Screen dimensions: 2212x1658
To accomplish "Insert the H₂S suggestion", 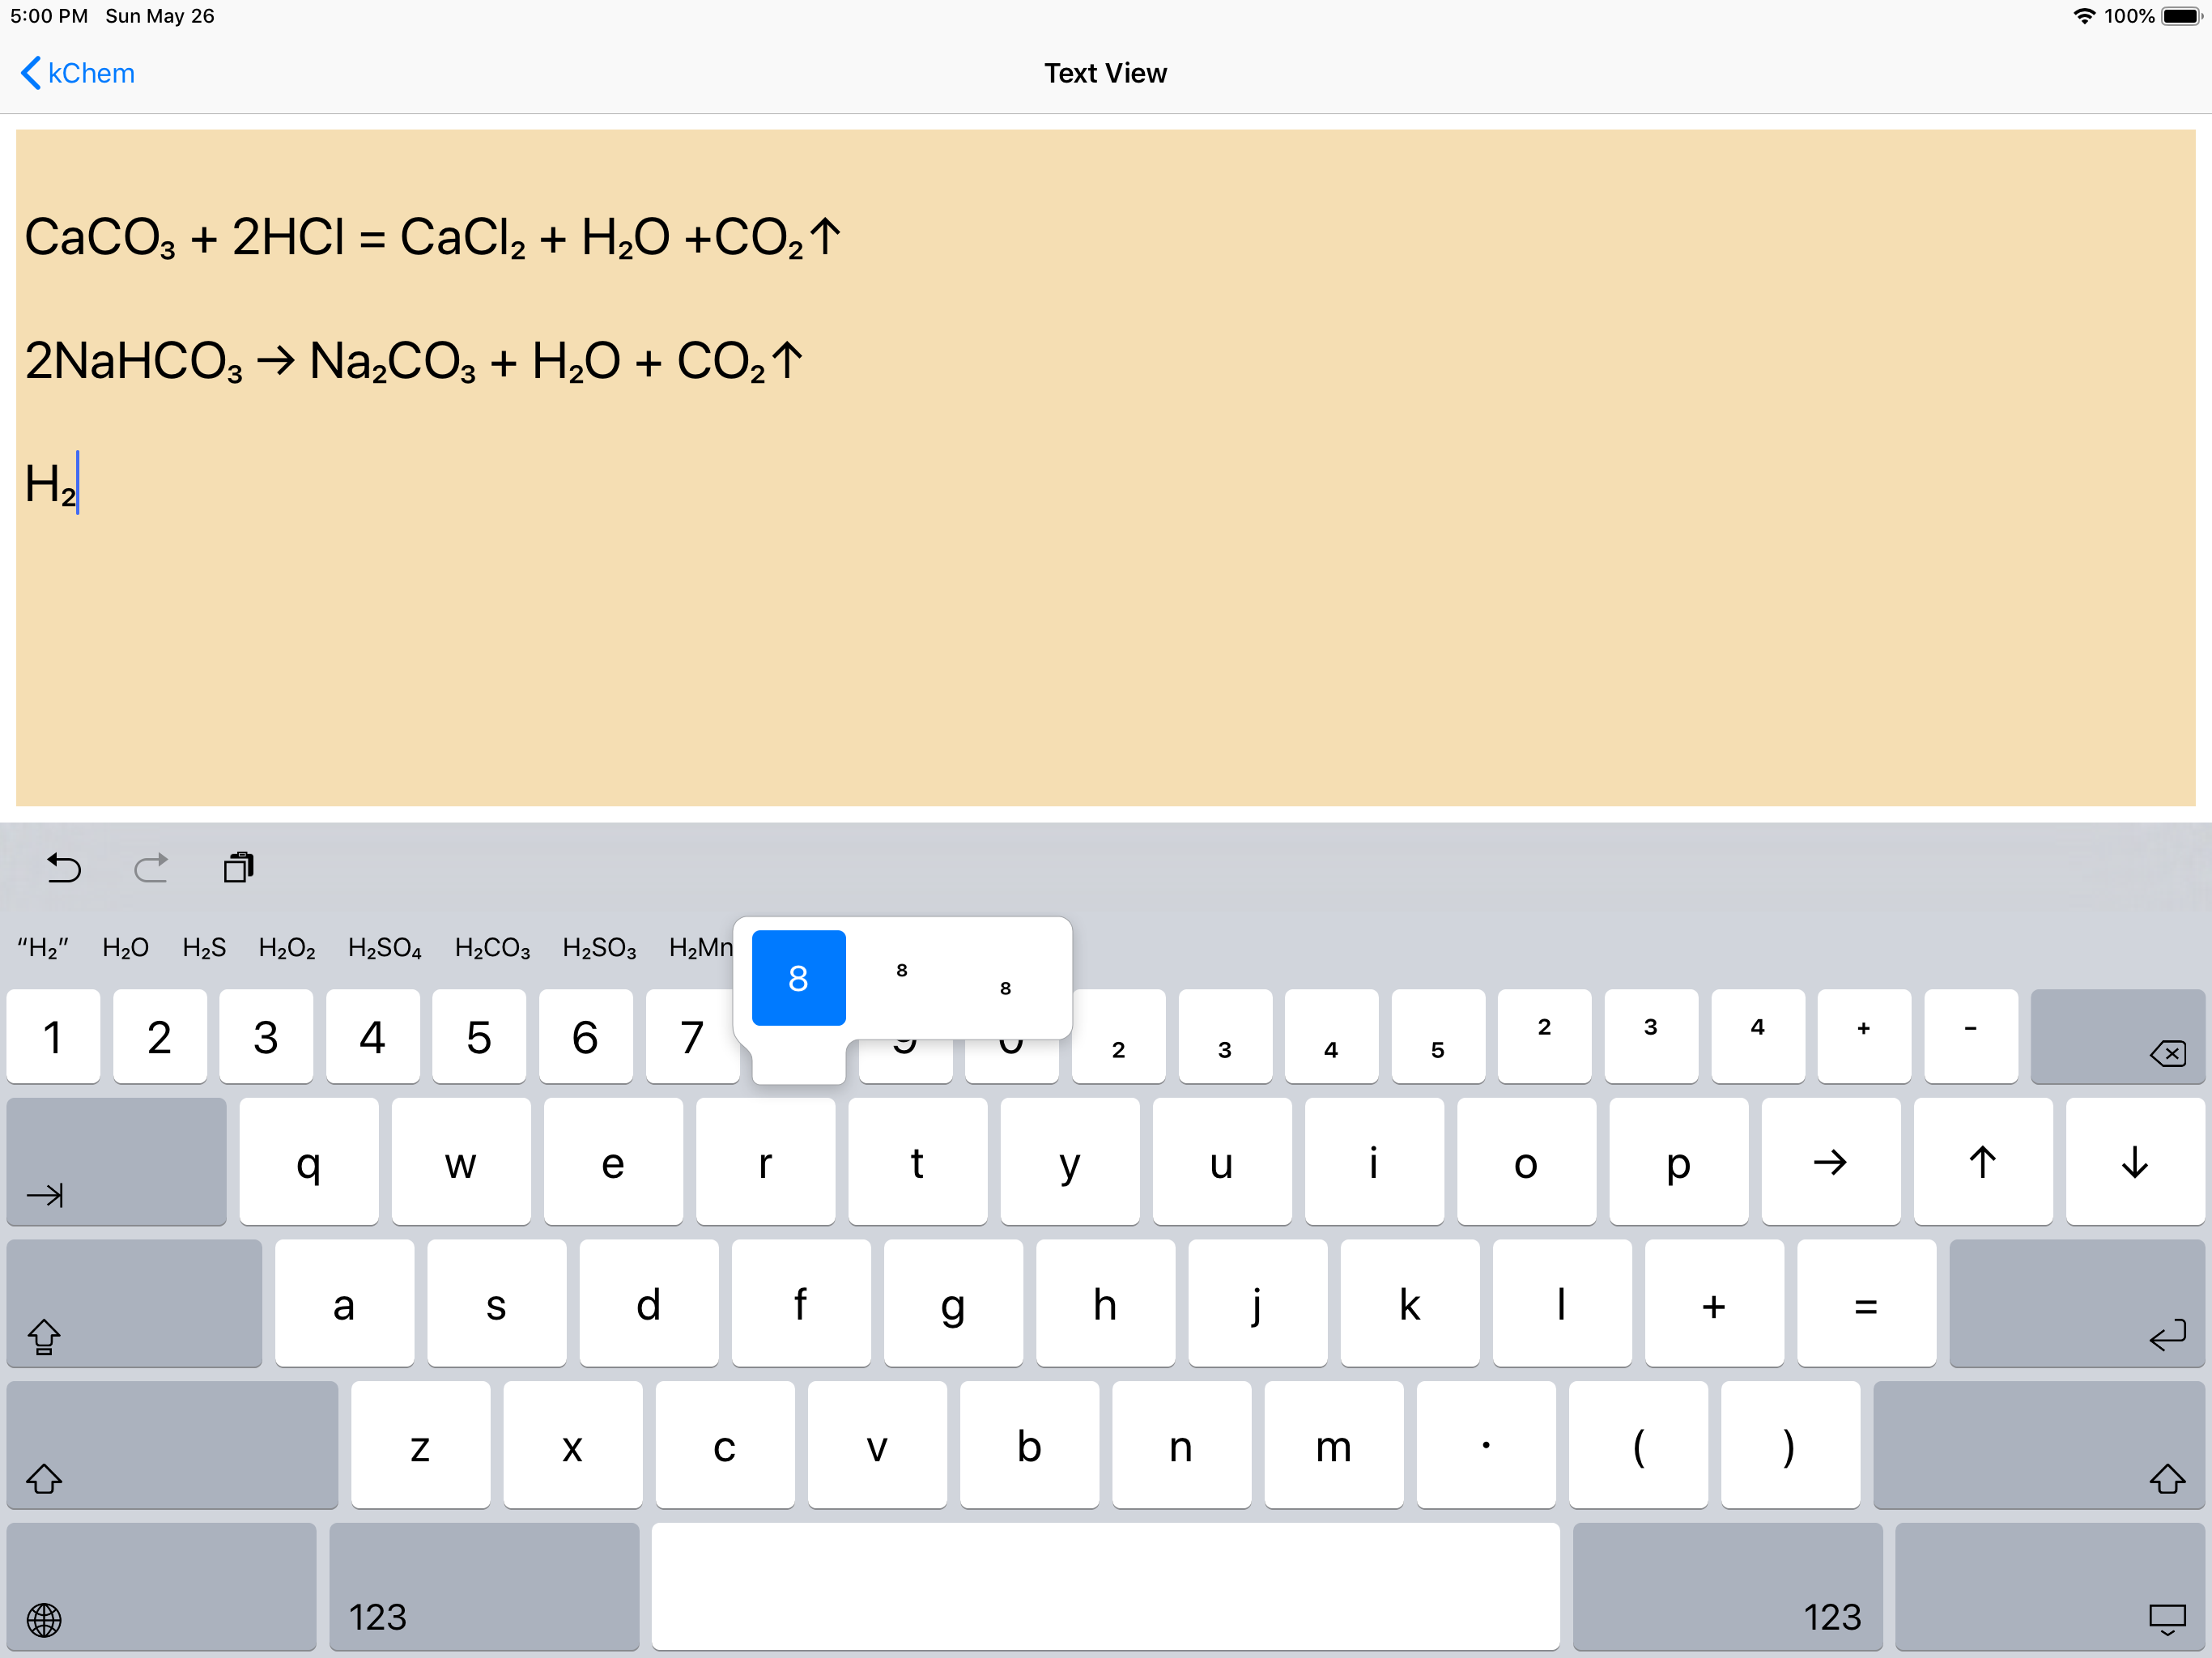I will [204, 948].
